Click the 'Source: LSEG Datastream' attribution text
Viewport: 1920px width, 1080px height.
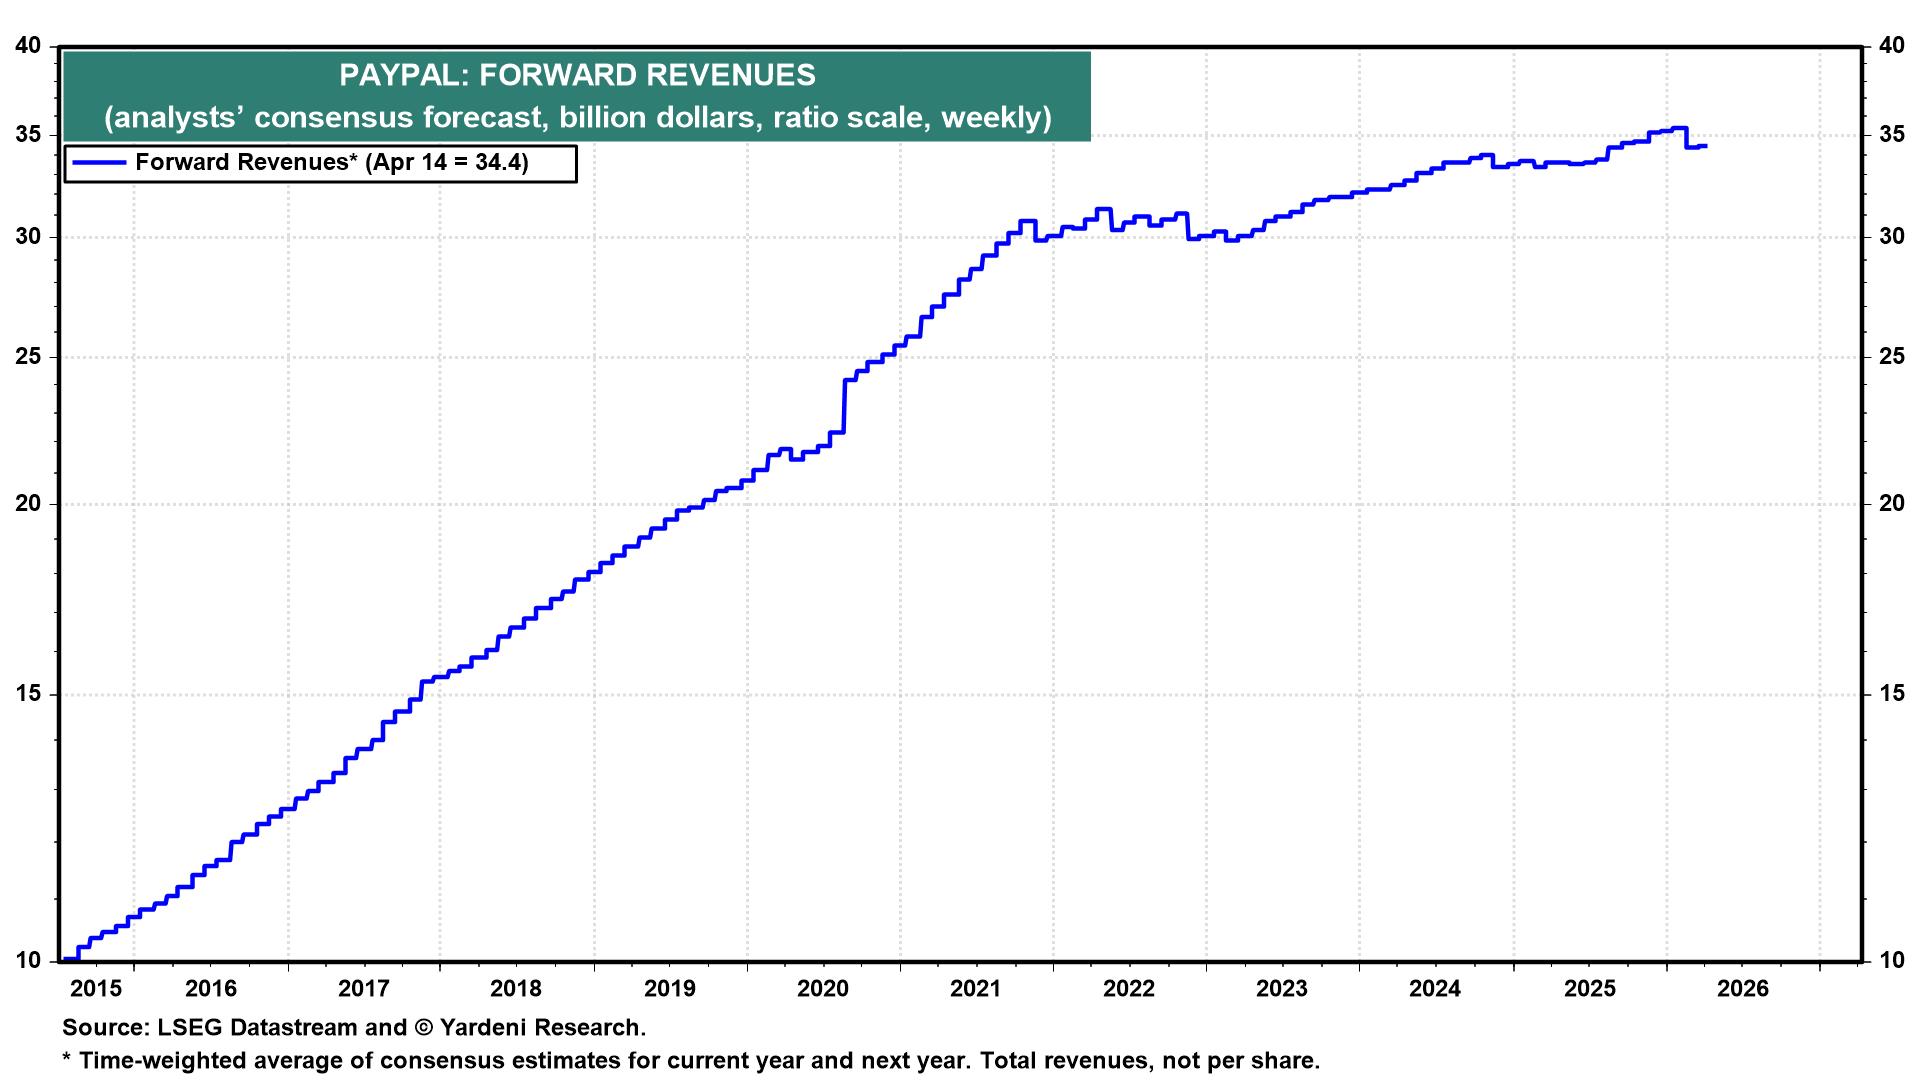[354, 1027]
